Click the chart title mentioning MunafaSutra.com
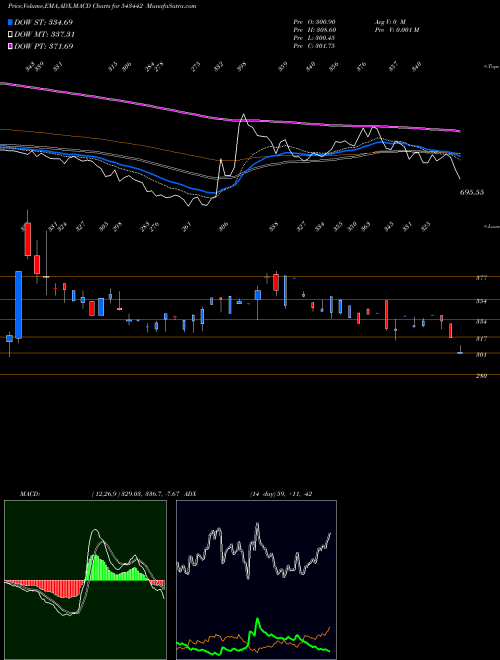Viewport: 500px width, 660px height. 102,6
